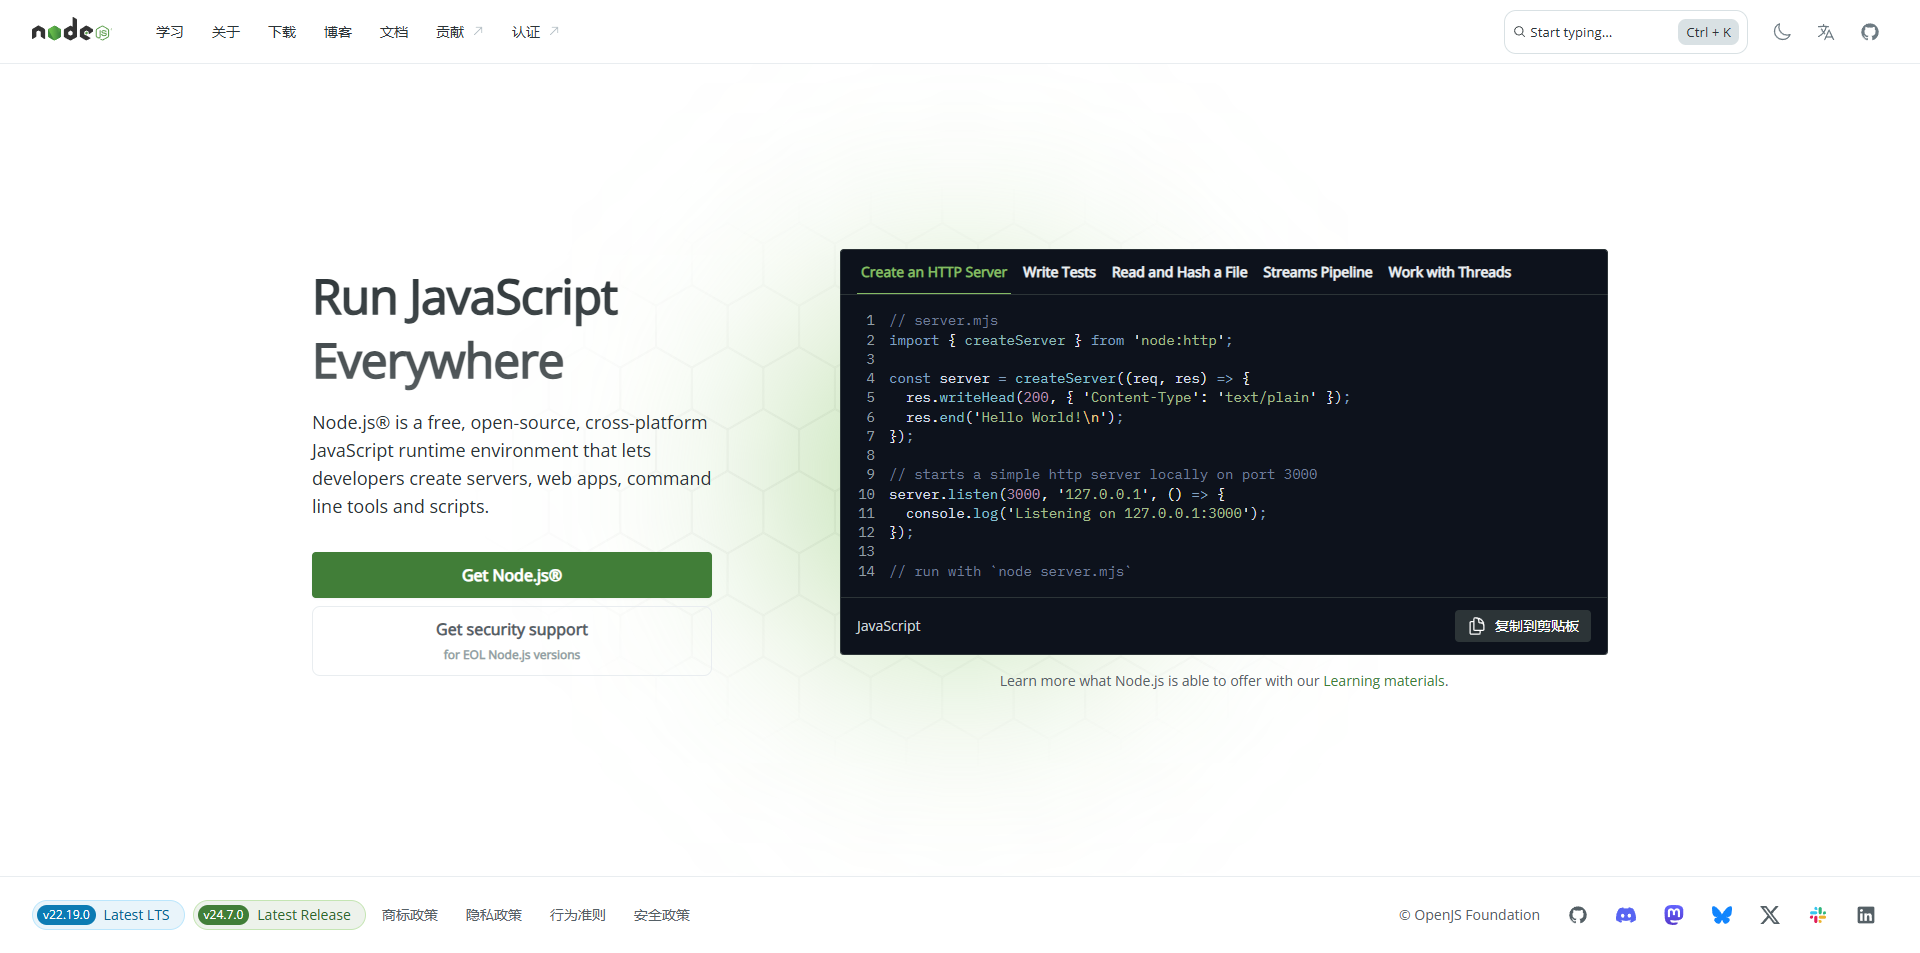Image resolution: width=1920 pixels, height=953 pixels.
Task: Toggle the dark mode moon icon
Action: pyautogui.click(x=1782, y=32)
